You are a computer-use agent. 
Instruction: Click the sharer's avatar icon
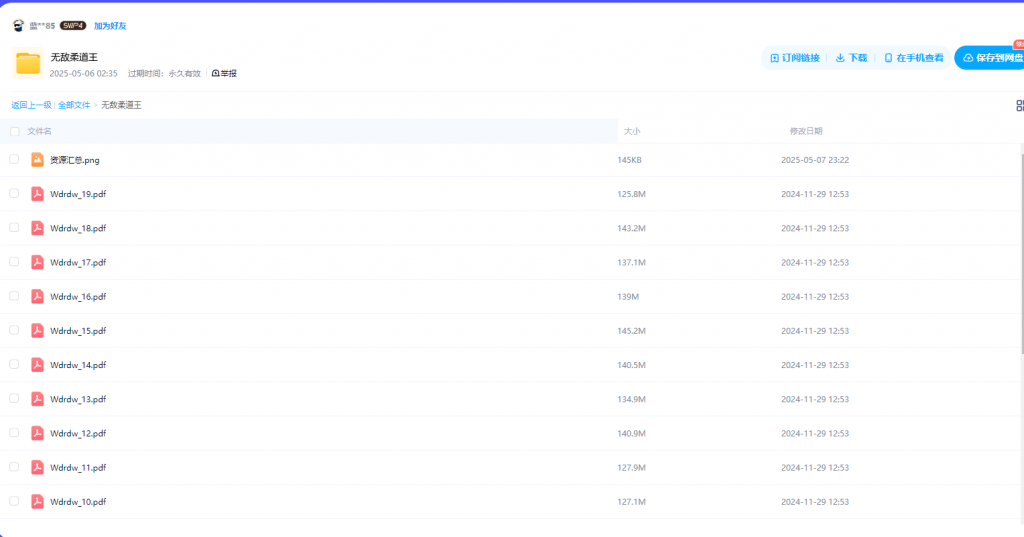(x=18, y=25)
